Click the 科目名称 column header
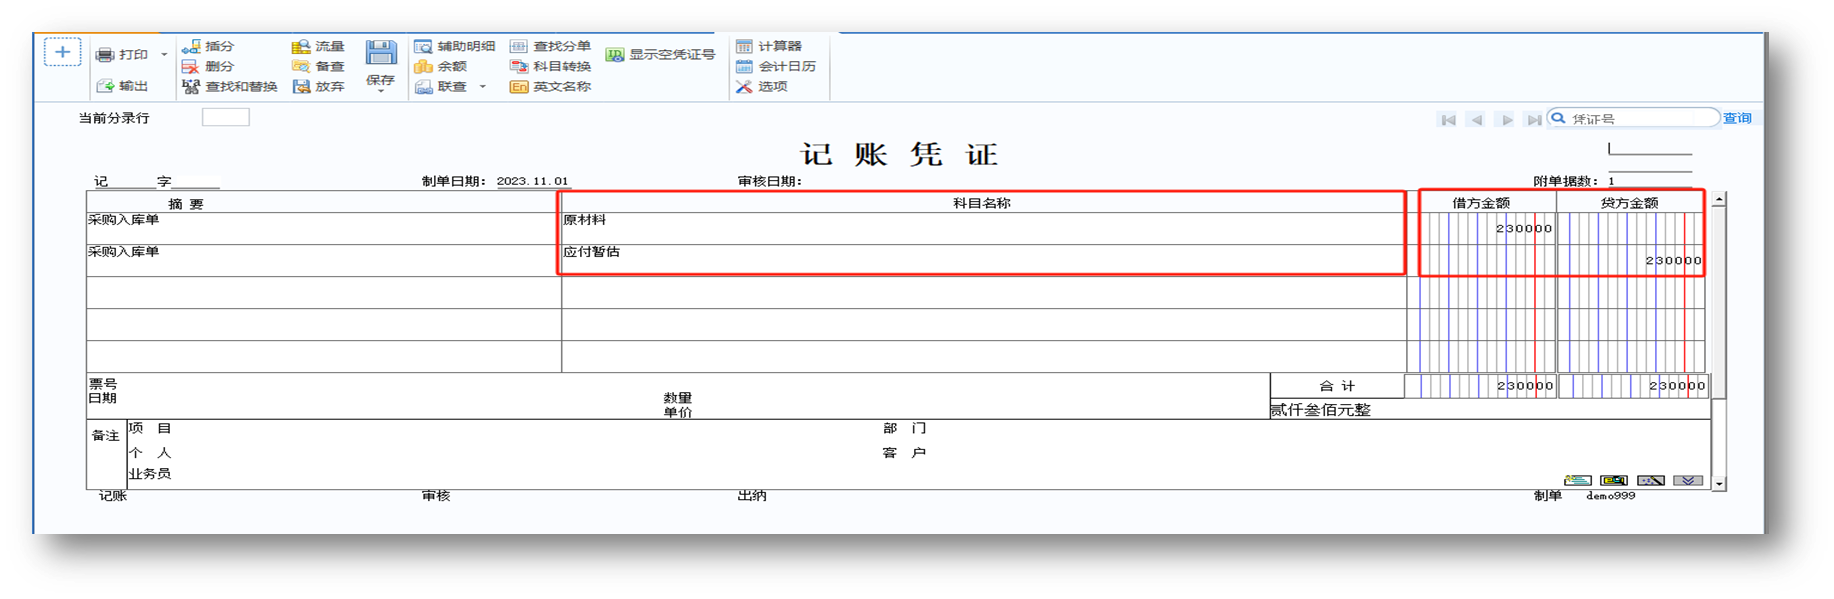The image size is (1834, 599). click(x=982, y=203)
